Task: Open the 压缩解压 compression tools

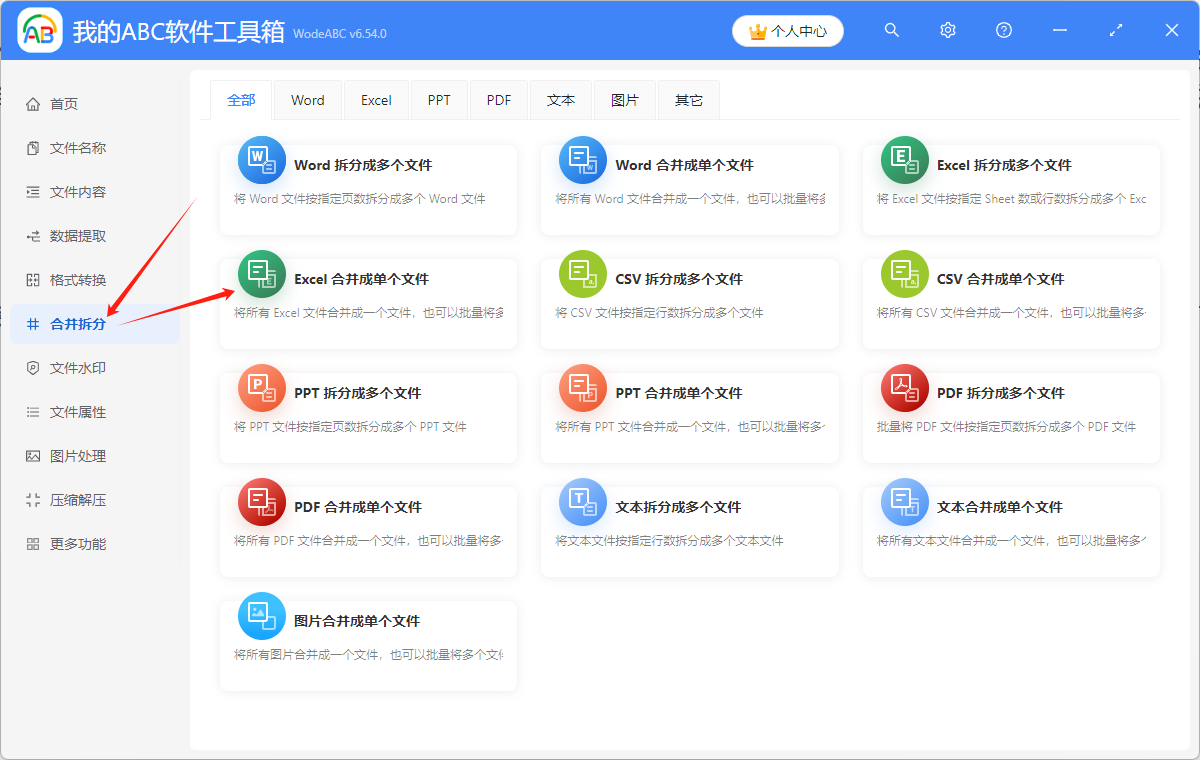Action: click(70, 499)
